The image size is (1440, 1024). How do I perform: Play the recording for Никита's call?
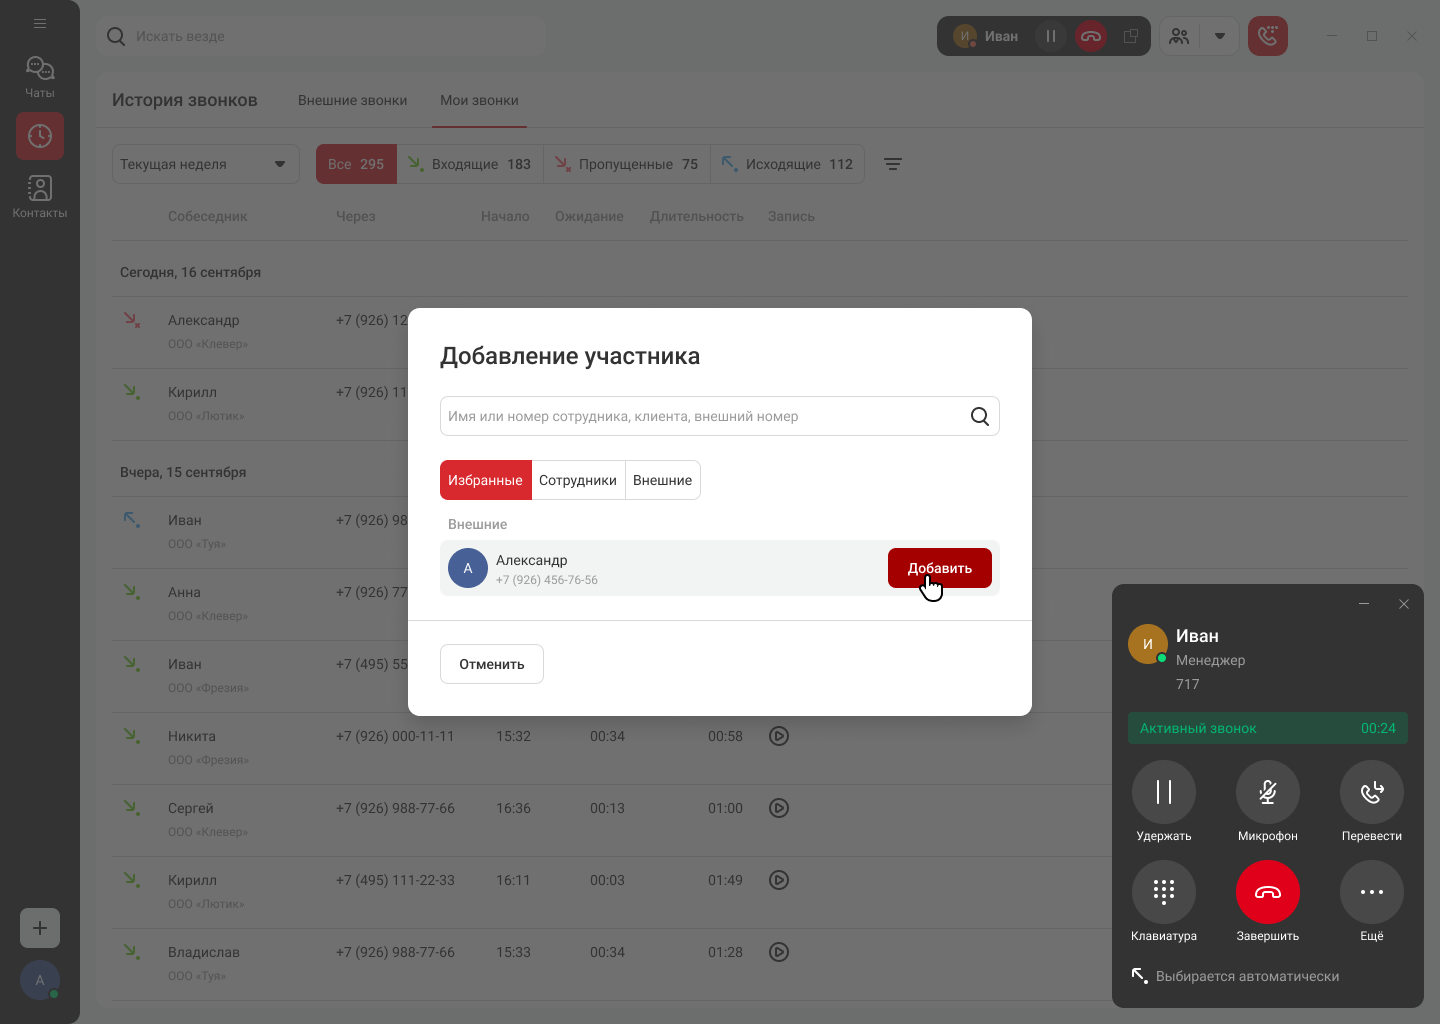pos(779,736)
